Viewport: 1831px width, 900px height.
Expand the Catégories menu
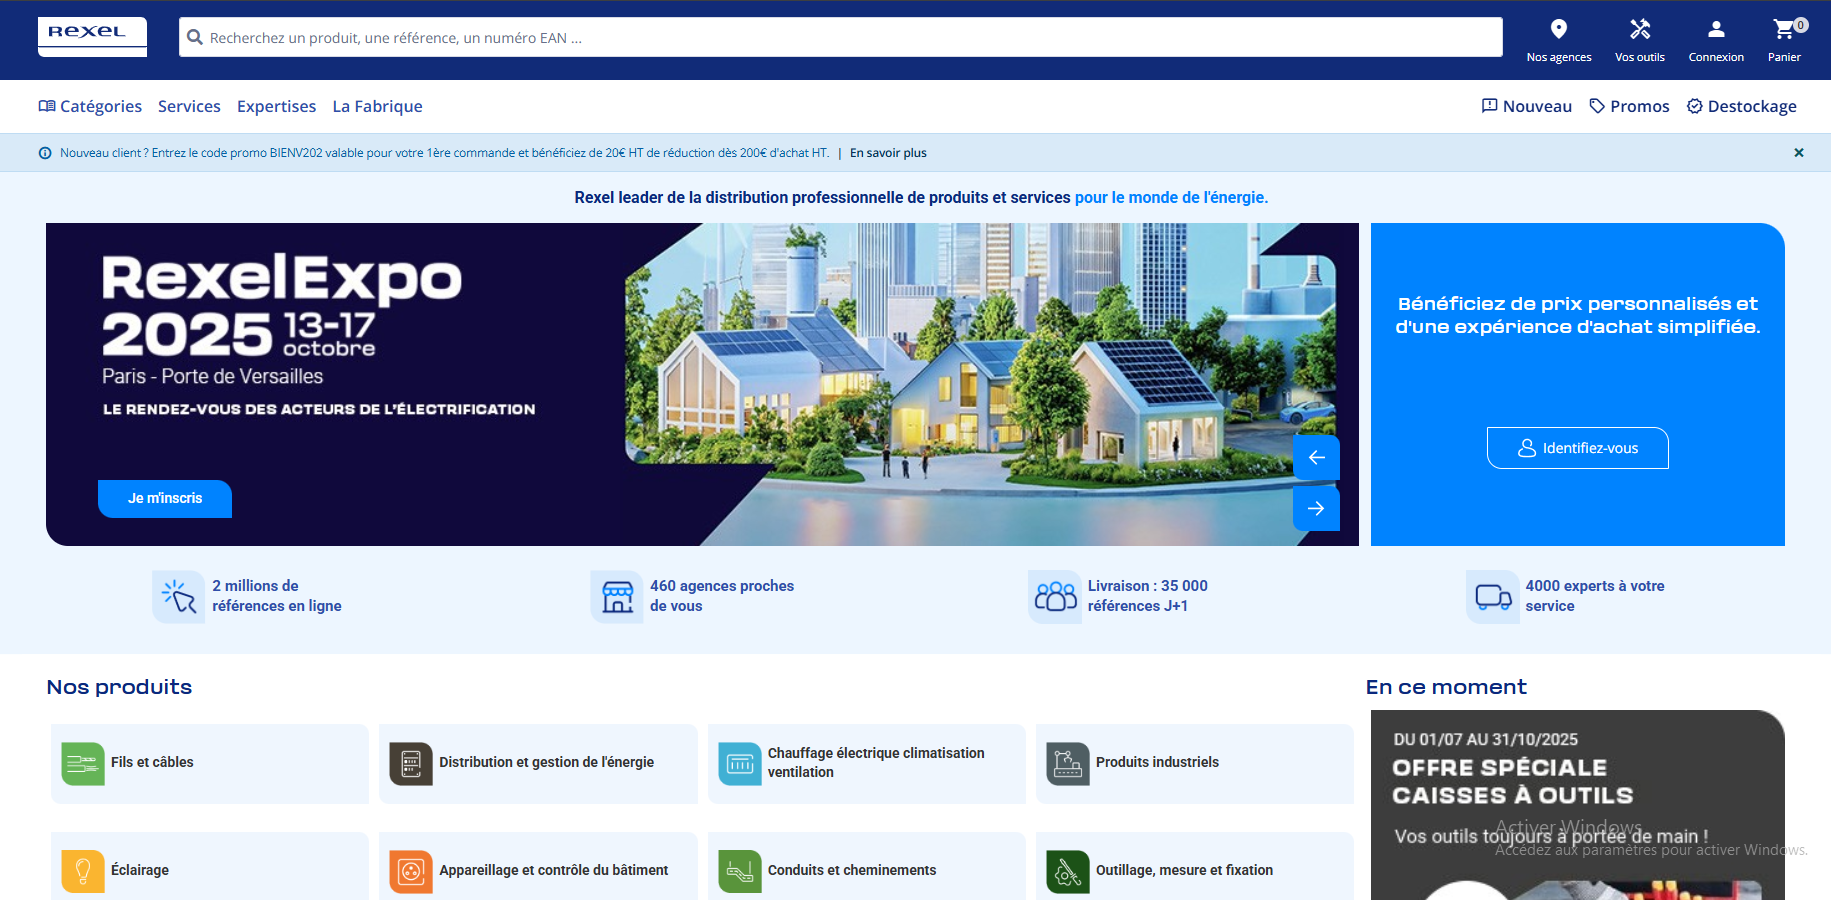[x=90, y=106]
